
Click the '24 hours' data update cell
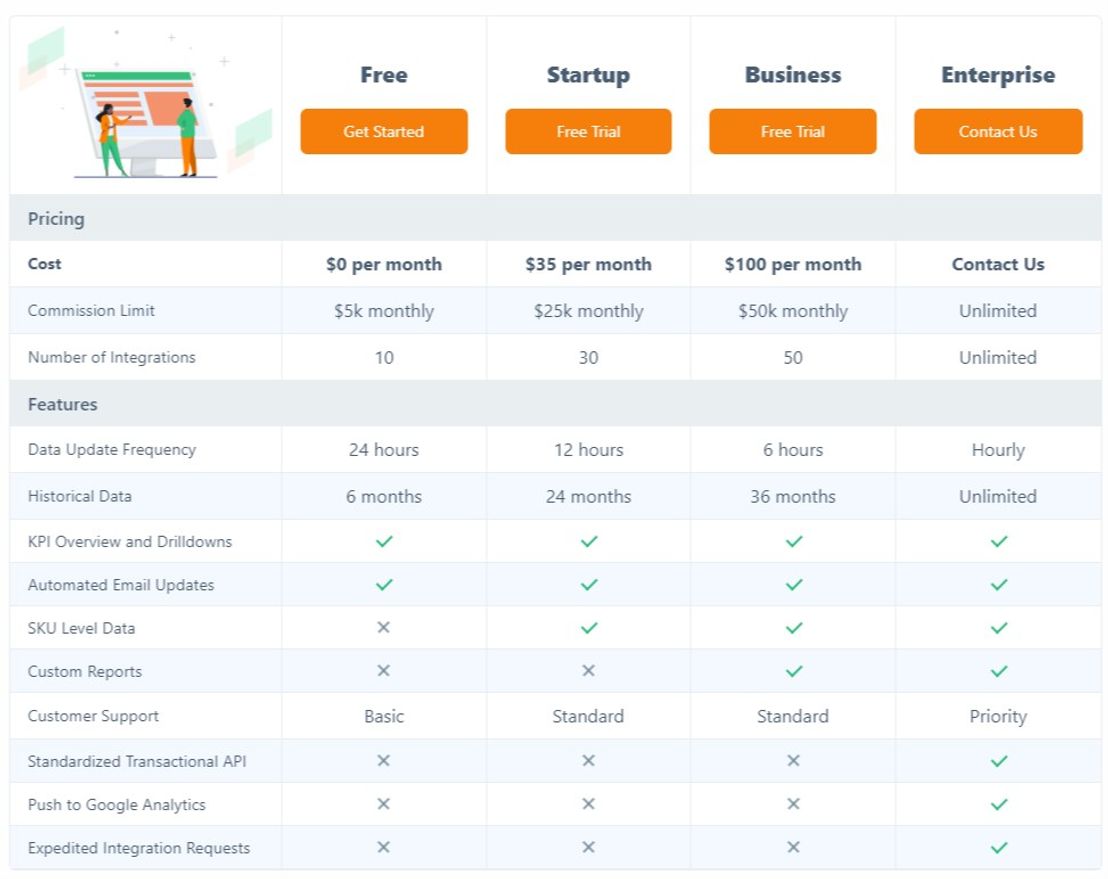pos(384,450)
